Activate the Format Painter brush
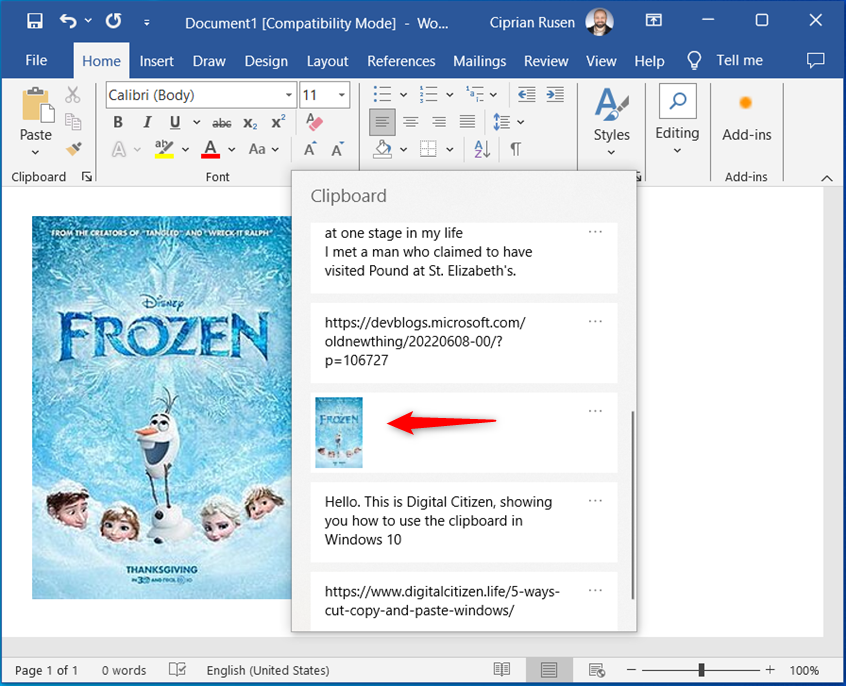846x686 pixels. pos(73,148)
